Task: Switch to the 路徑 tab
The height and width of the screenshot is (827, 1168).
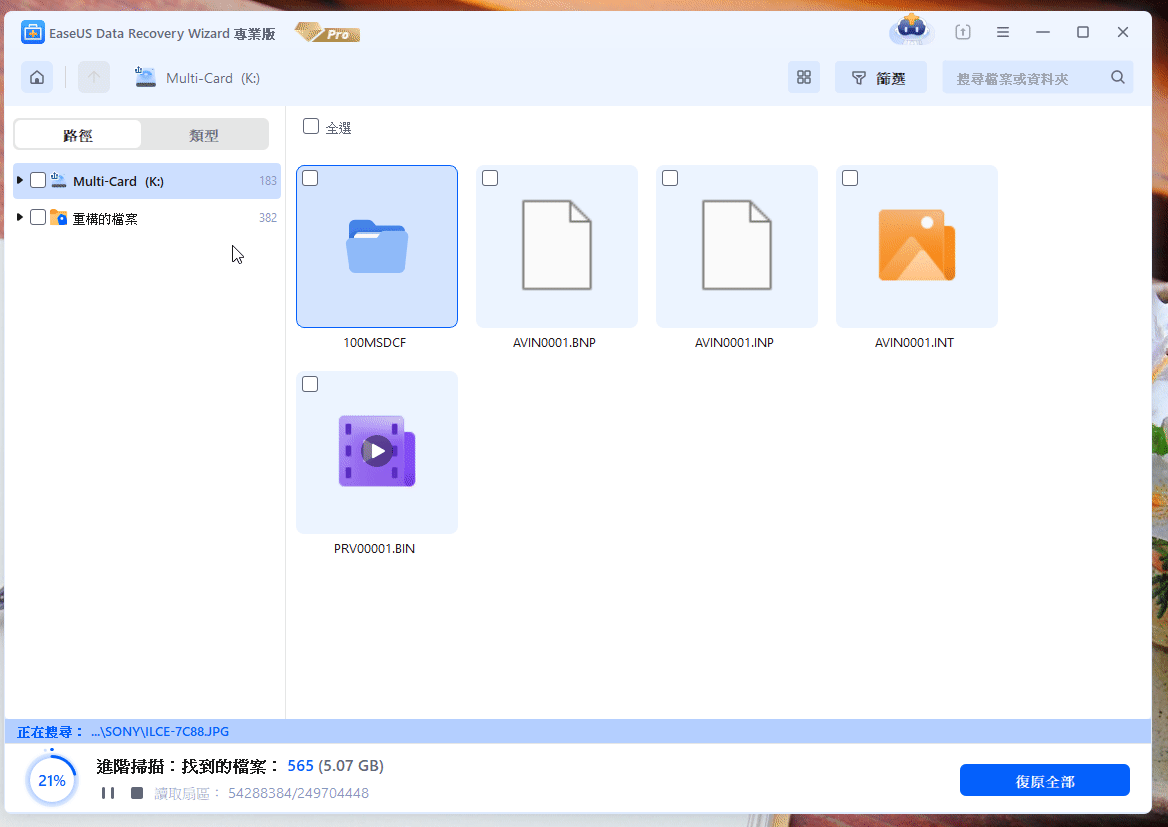Action: point(77,135)
